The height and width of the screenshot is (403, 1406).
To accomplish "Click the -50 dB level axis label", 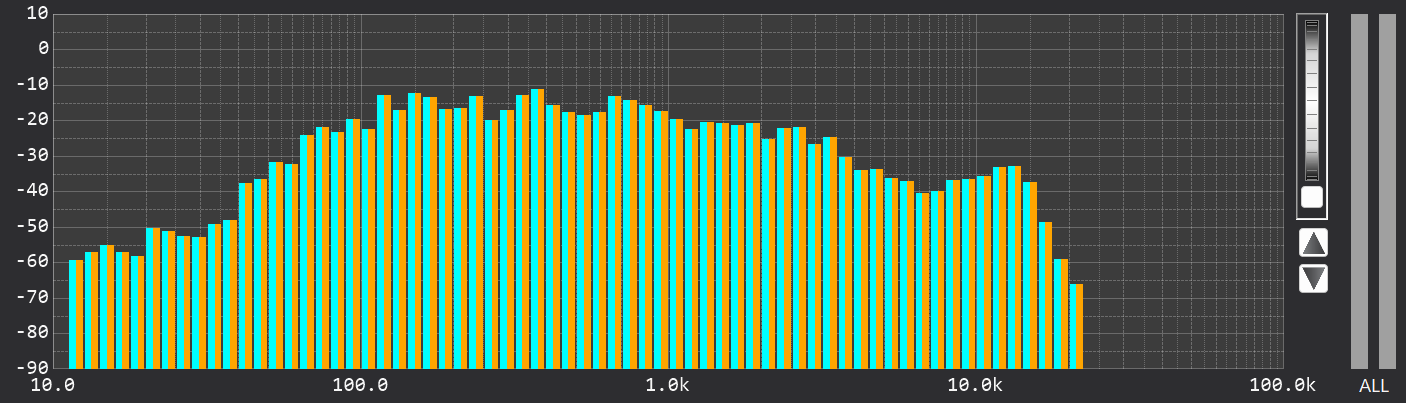I will [34, 226].
